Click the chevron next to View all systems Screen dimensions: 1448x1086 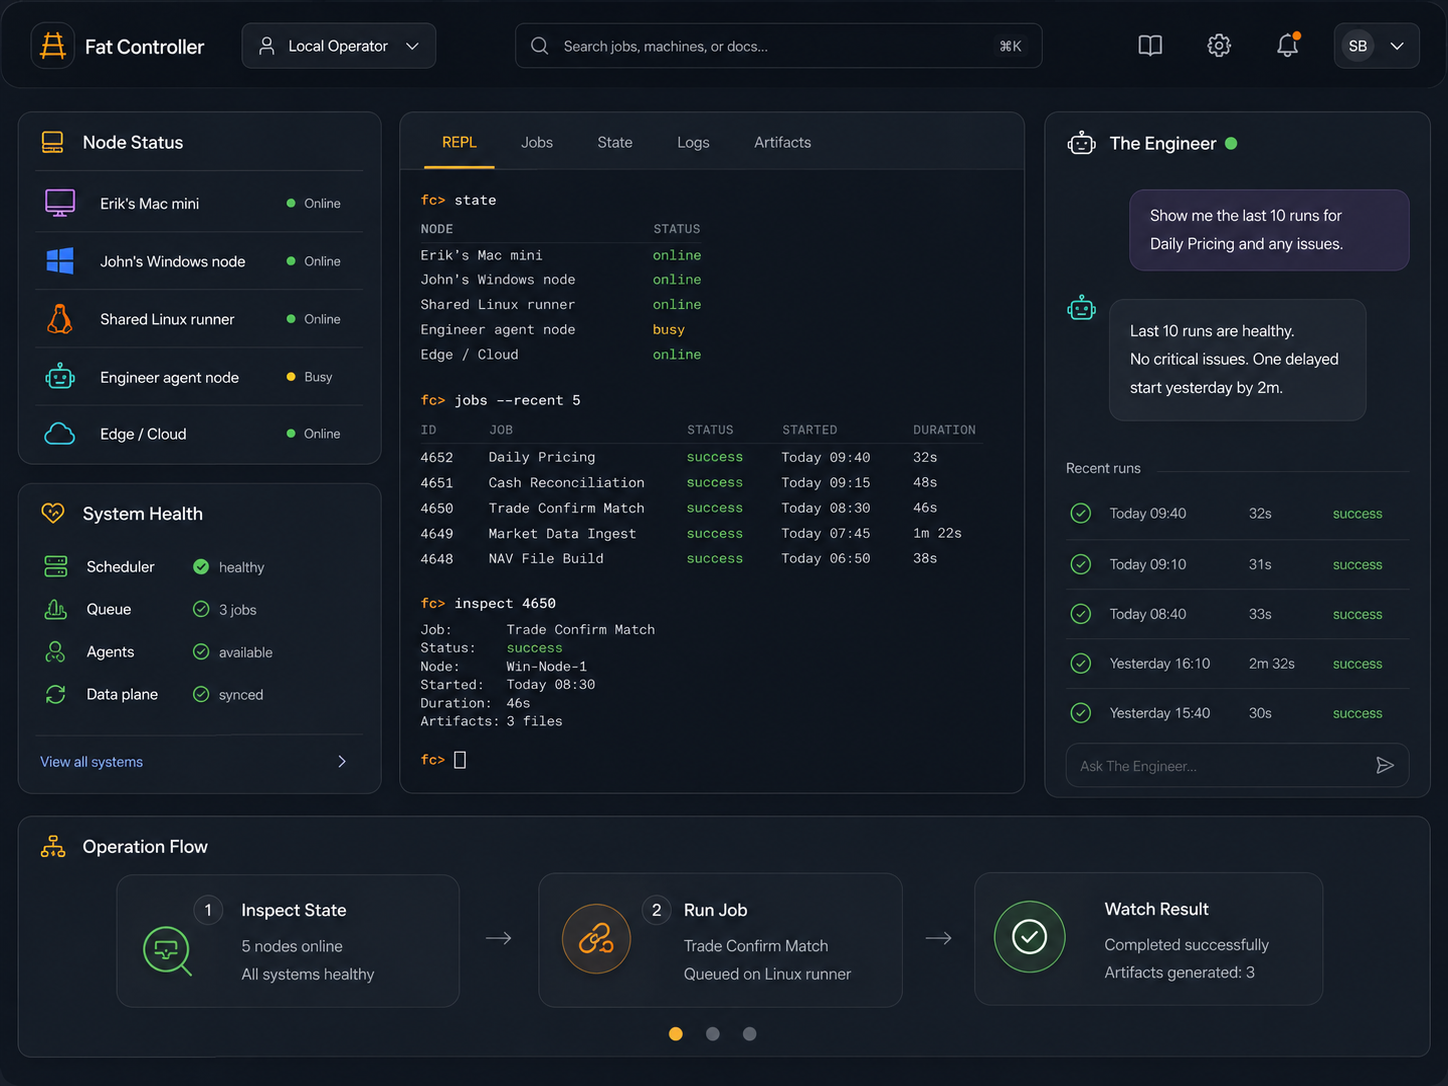click(342, 762)
